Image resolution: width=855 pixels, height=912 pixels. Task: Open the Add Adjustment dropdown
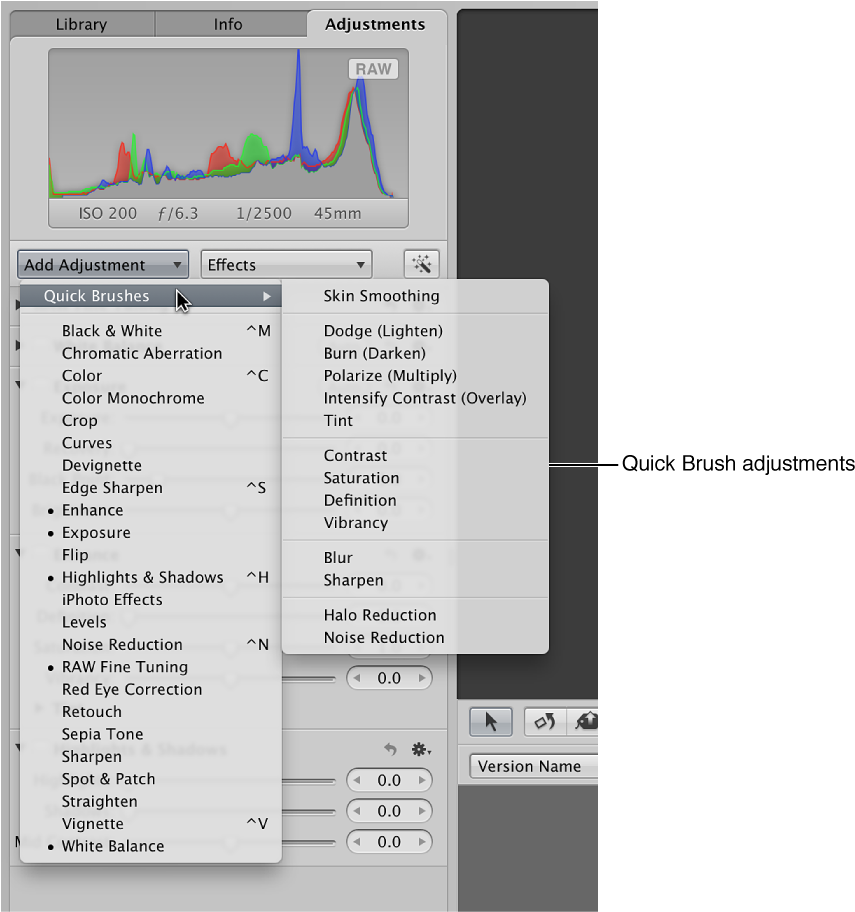pyautogui.click(x=102, y=264)
